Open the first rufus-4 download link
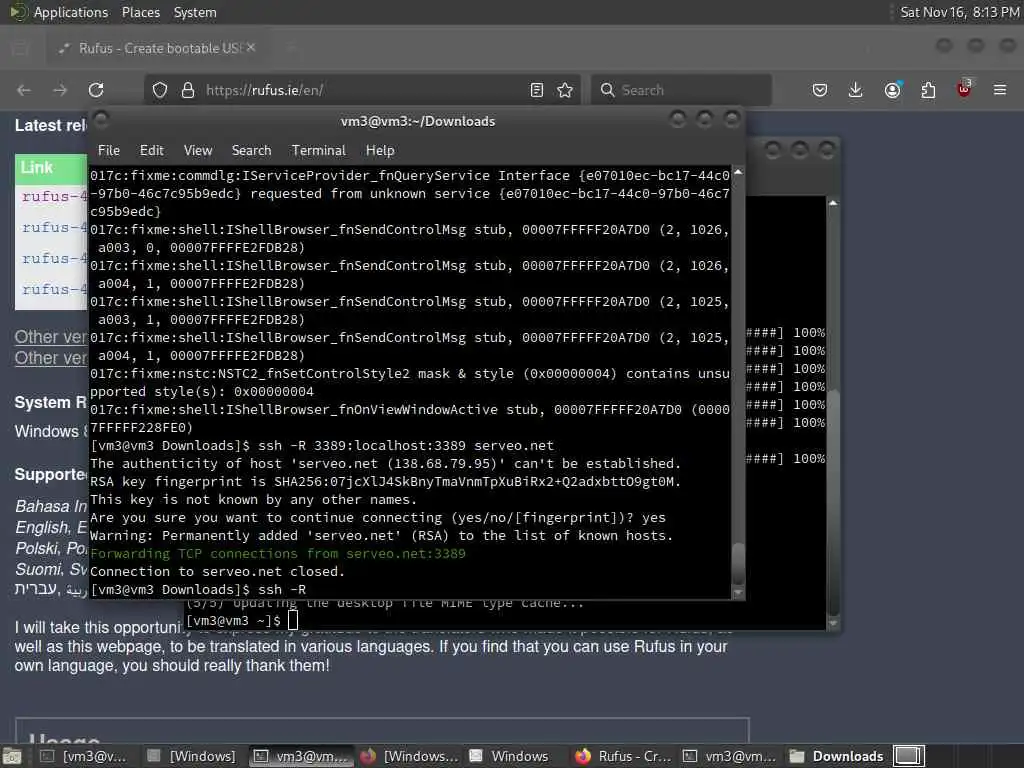The height and width of the screenshot is (768, 1024). click(54, 196)
